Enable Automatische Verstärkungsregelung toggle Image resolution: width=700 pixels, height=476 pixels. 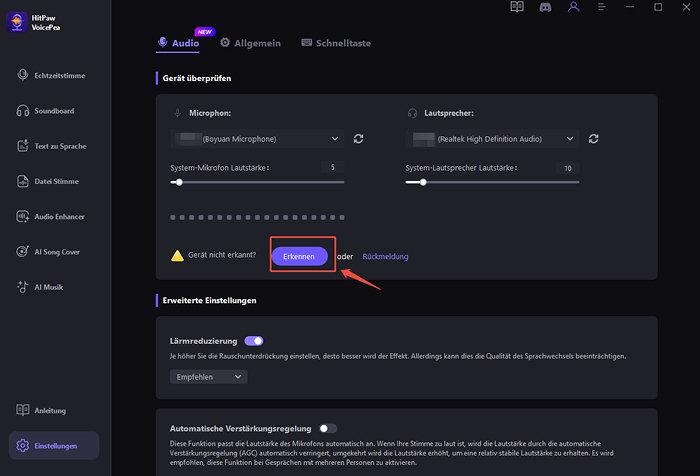coord(328,429)
